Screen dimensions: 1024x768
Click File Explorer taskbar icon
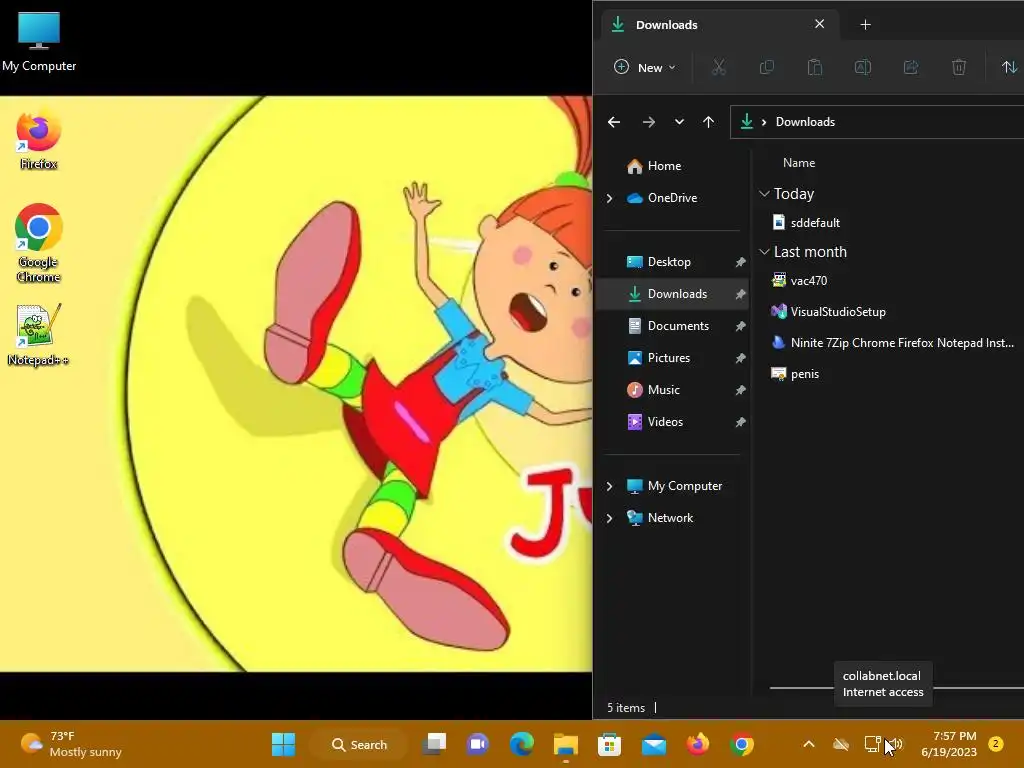[566, 744]
